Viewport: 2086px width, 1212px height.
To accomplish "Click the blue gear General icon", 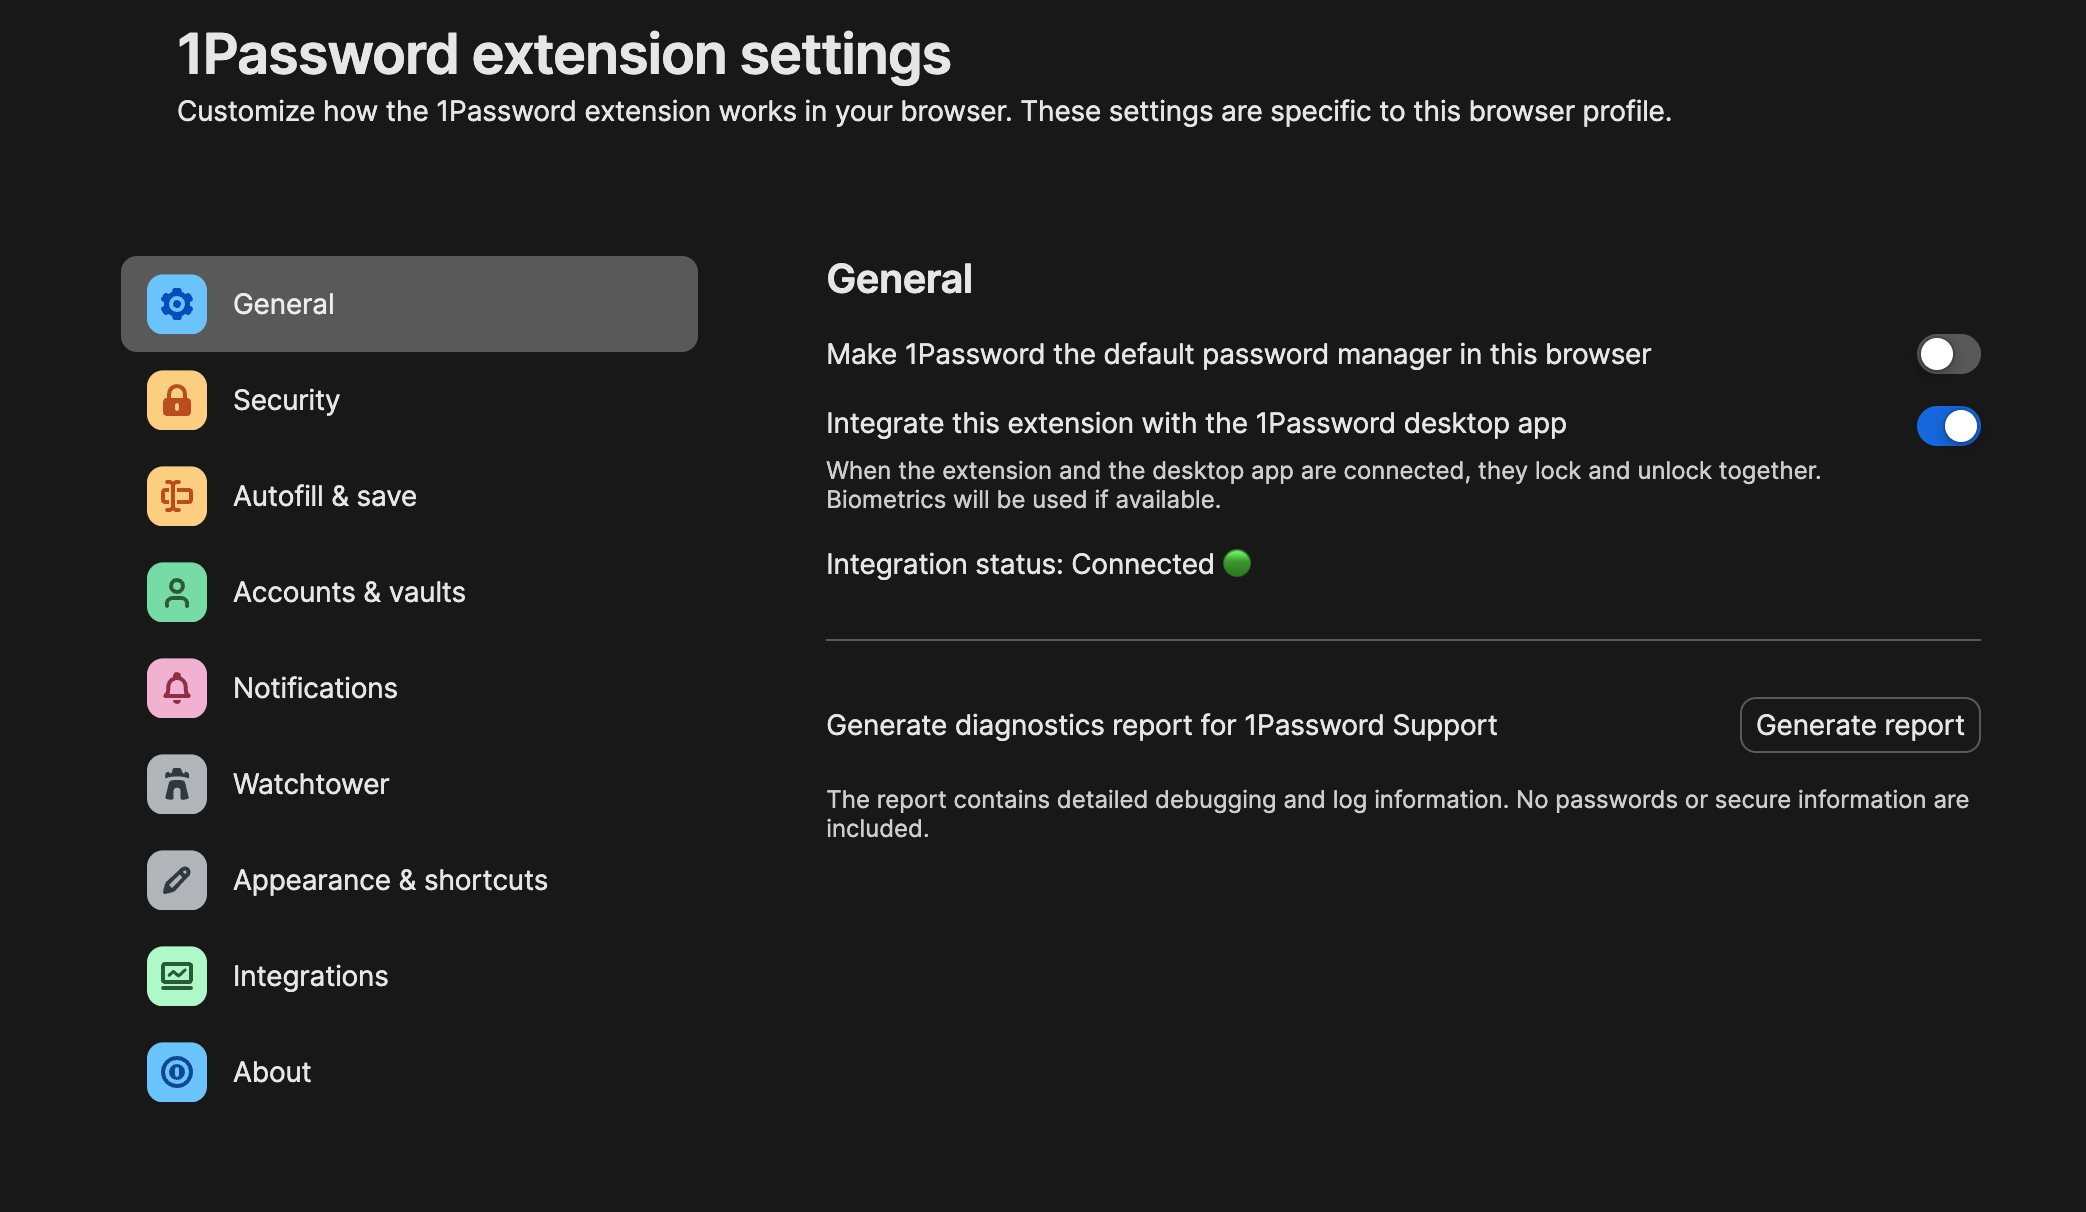I will pyautogui.click(x=177, y=304).
